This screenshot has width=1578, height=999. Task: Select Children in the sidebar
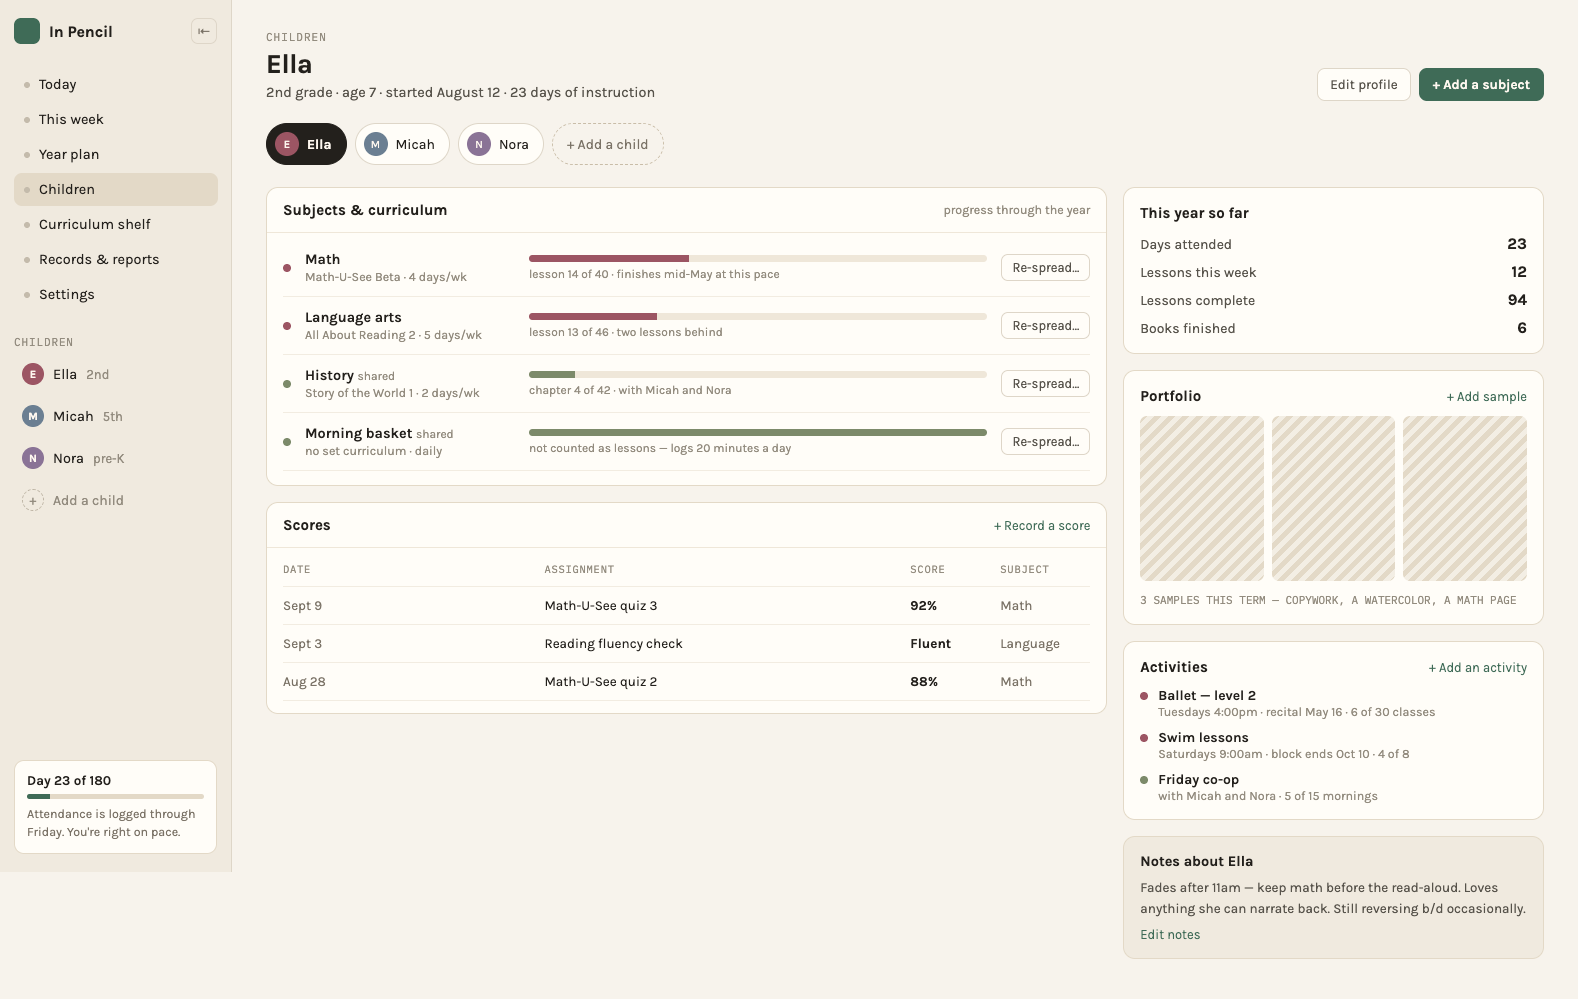click(x=116, y=189)
